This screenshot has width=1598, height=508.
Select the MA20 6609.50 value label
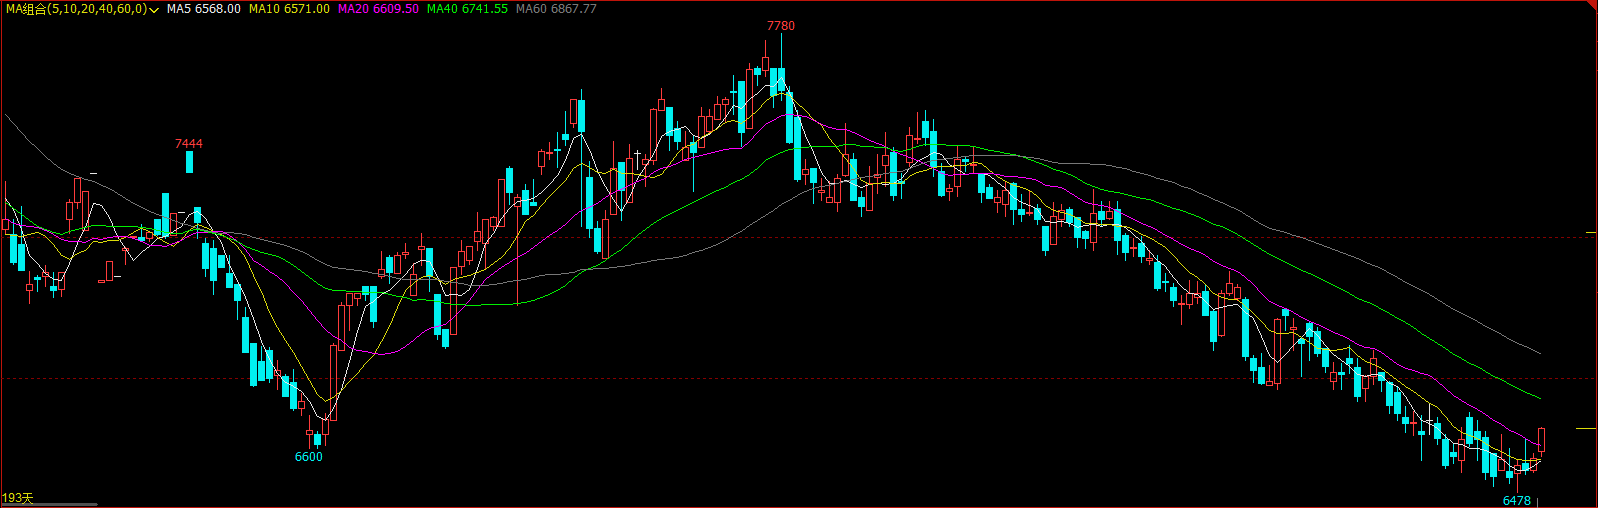[x=378, y=9]
